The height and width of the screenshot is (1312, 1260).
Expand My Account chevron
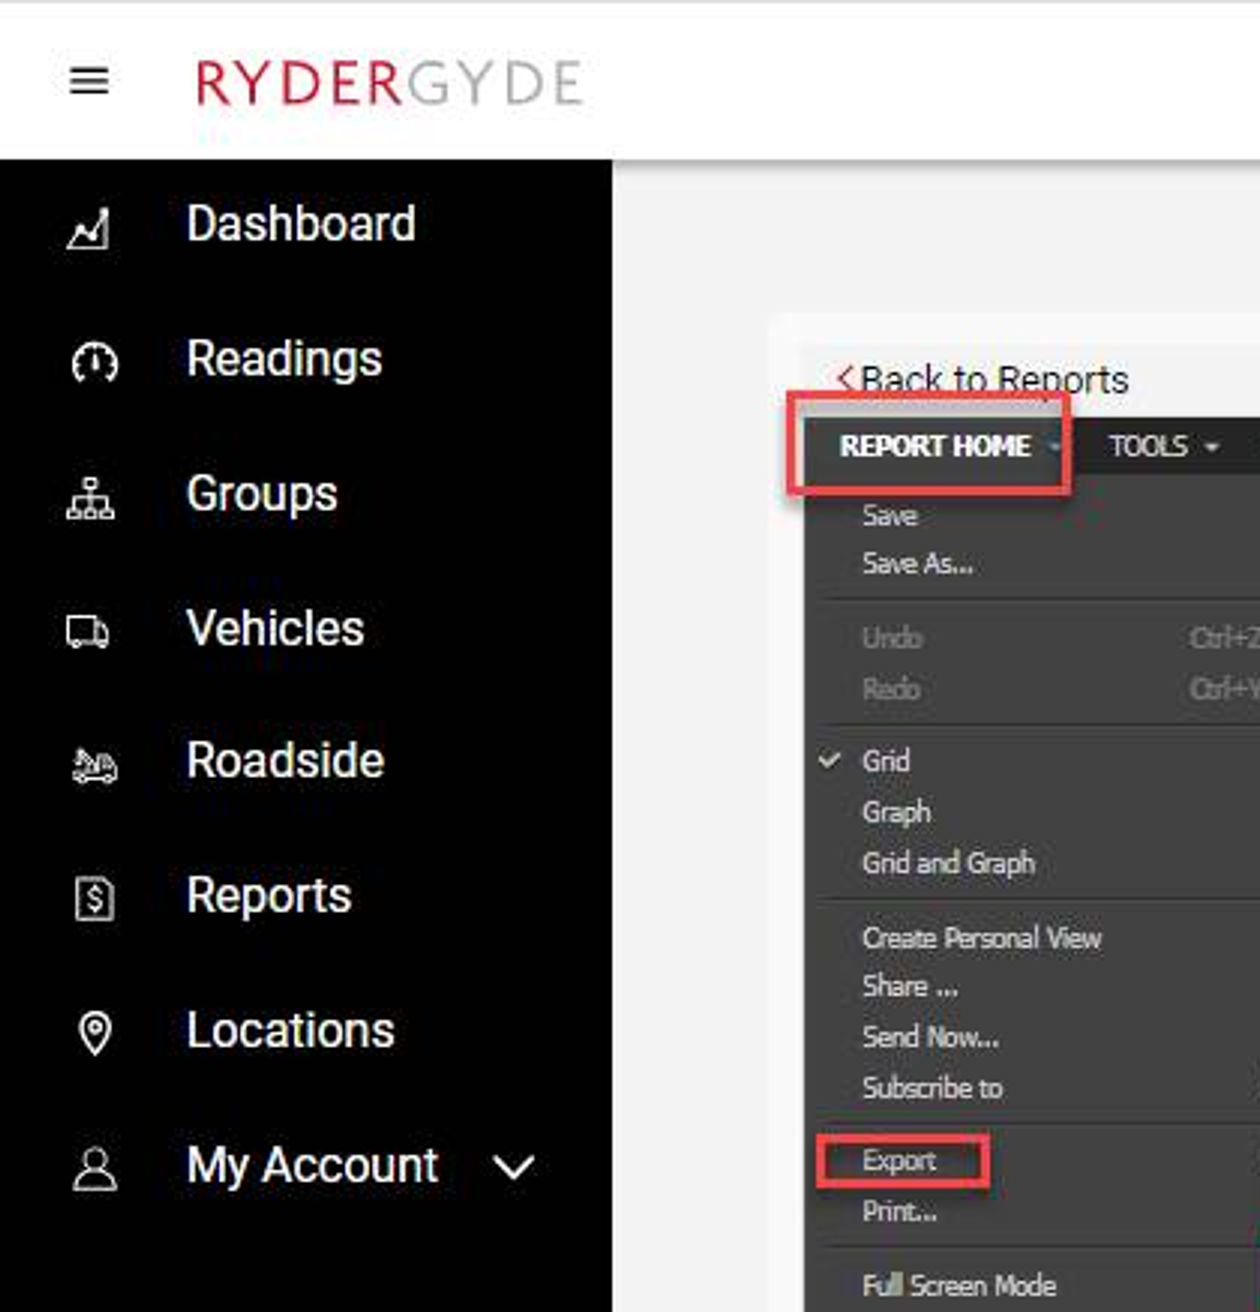(x=513, y=1167)
